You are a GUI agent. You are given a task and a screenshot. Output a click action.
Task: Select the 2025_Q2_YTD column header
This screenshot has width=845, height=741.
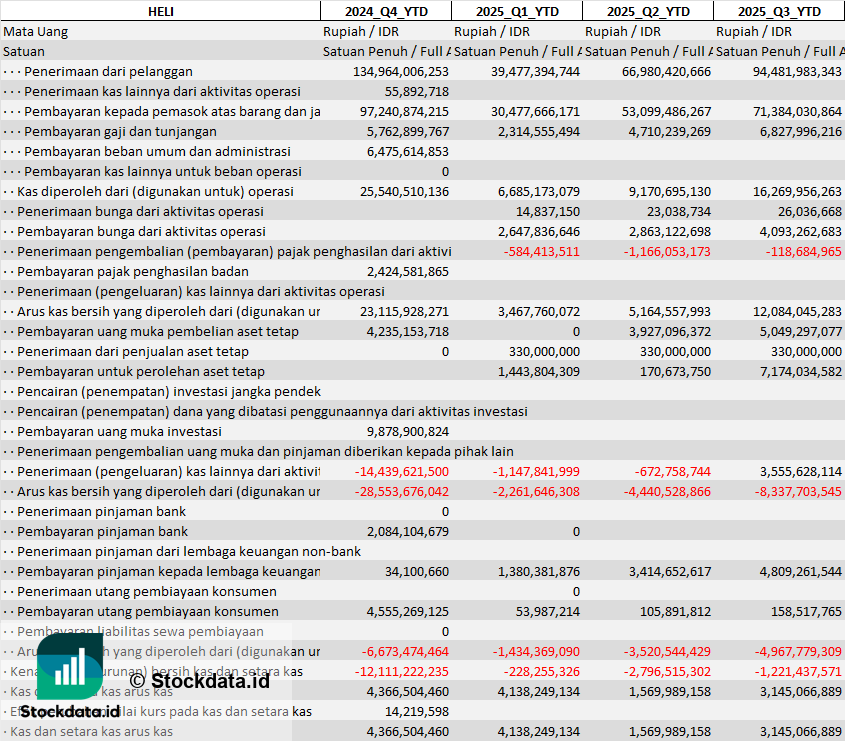pos(648,11)
